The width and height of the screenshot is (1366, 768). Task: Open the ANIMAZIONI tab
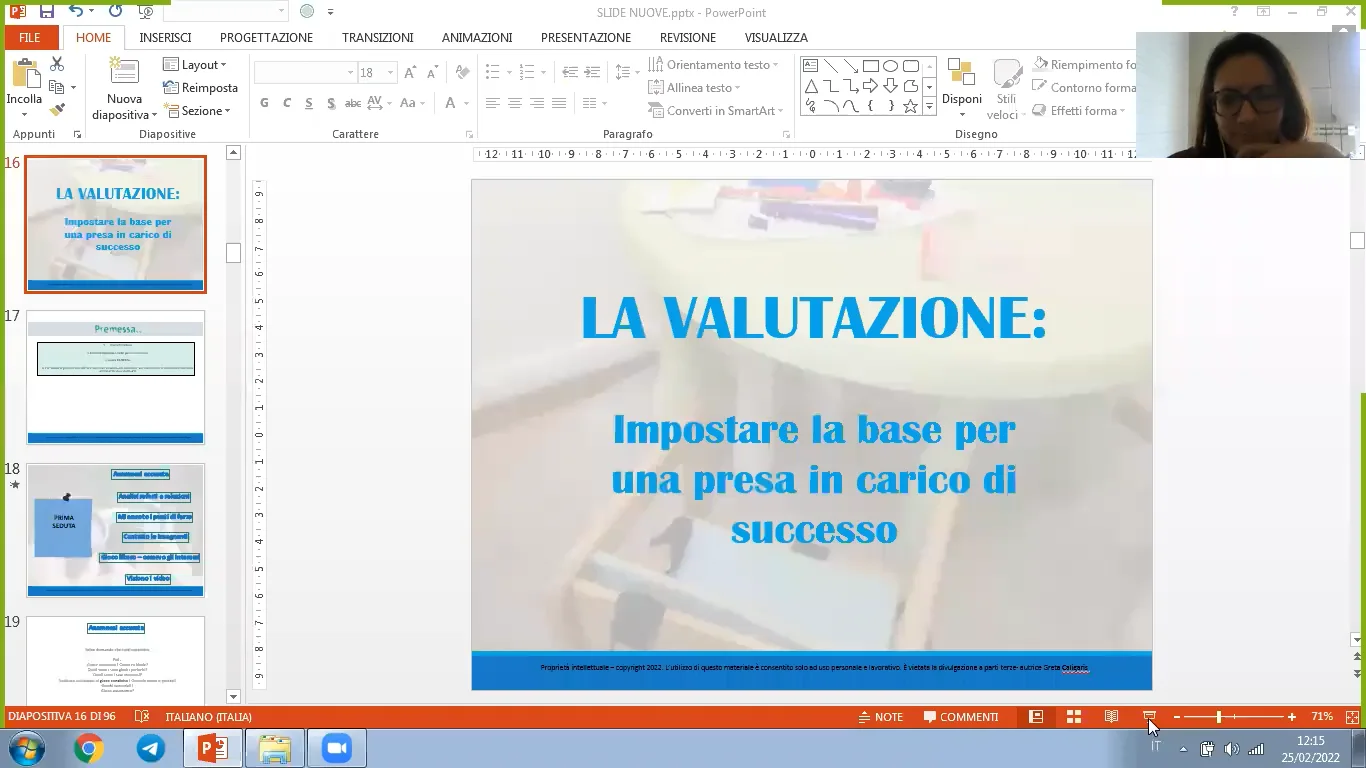point(477,38)
